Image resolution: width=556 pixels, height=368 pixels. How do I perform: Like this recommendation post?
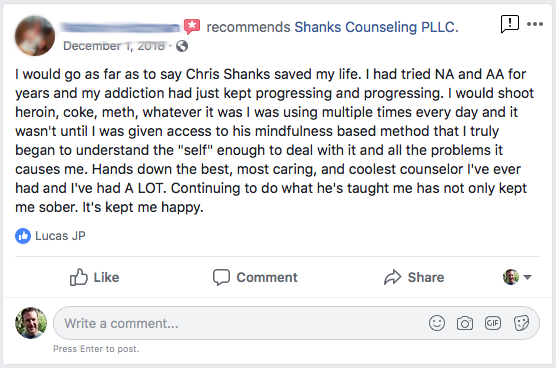click(94, 277)
